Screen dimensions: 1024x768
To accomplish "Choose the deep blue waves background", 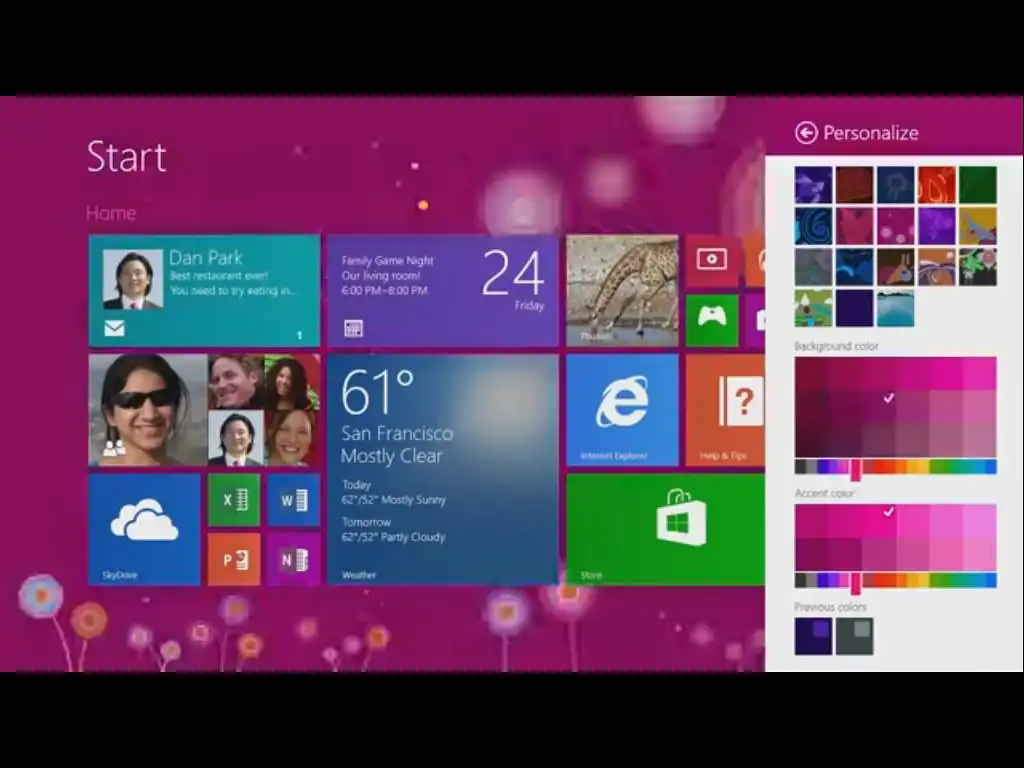I will 854,267.
